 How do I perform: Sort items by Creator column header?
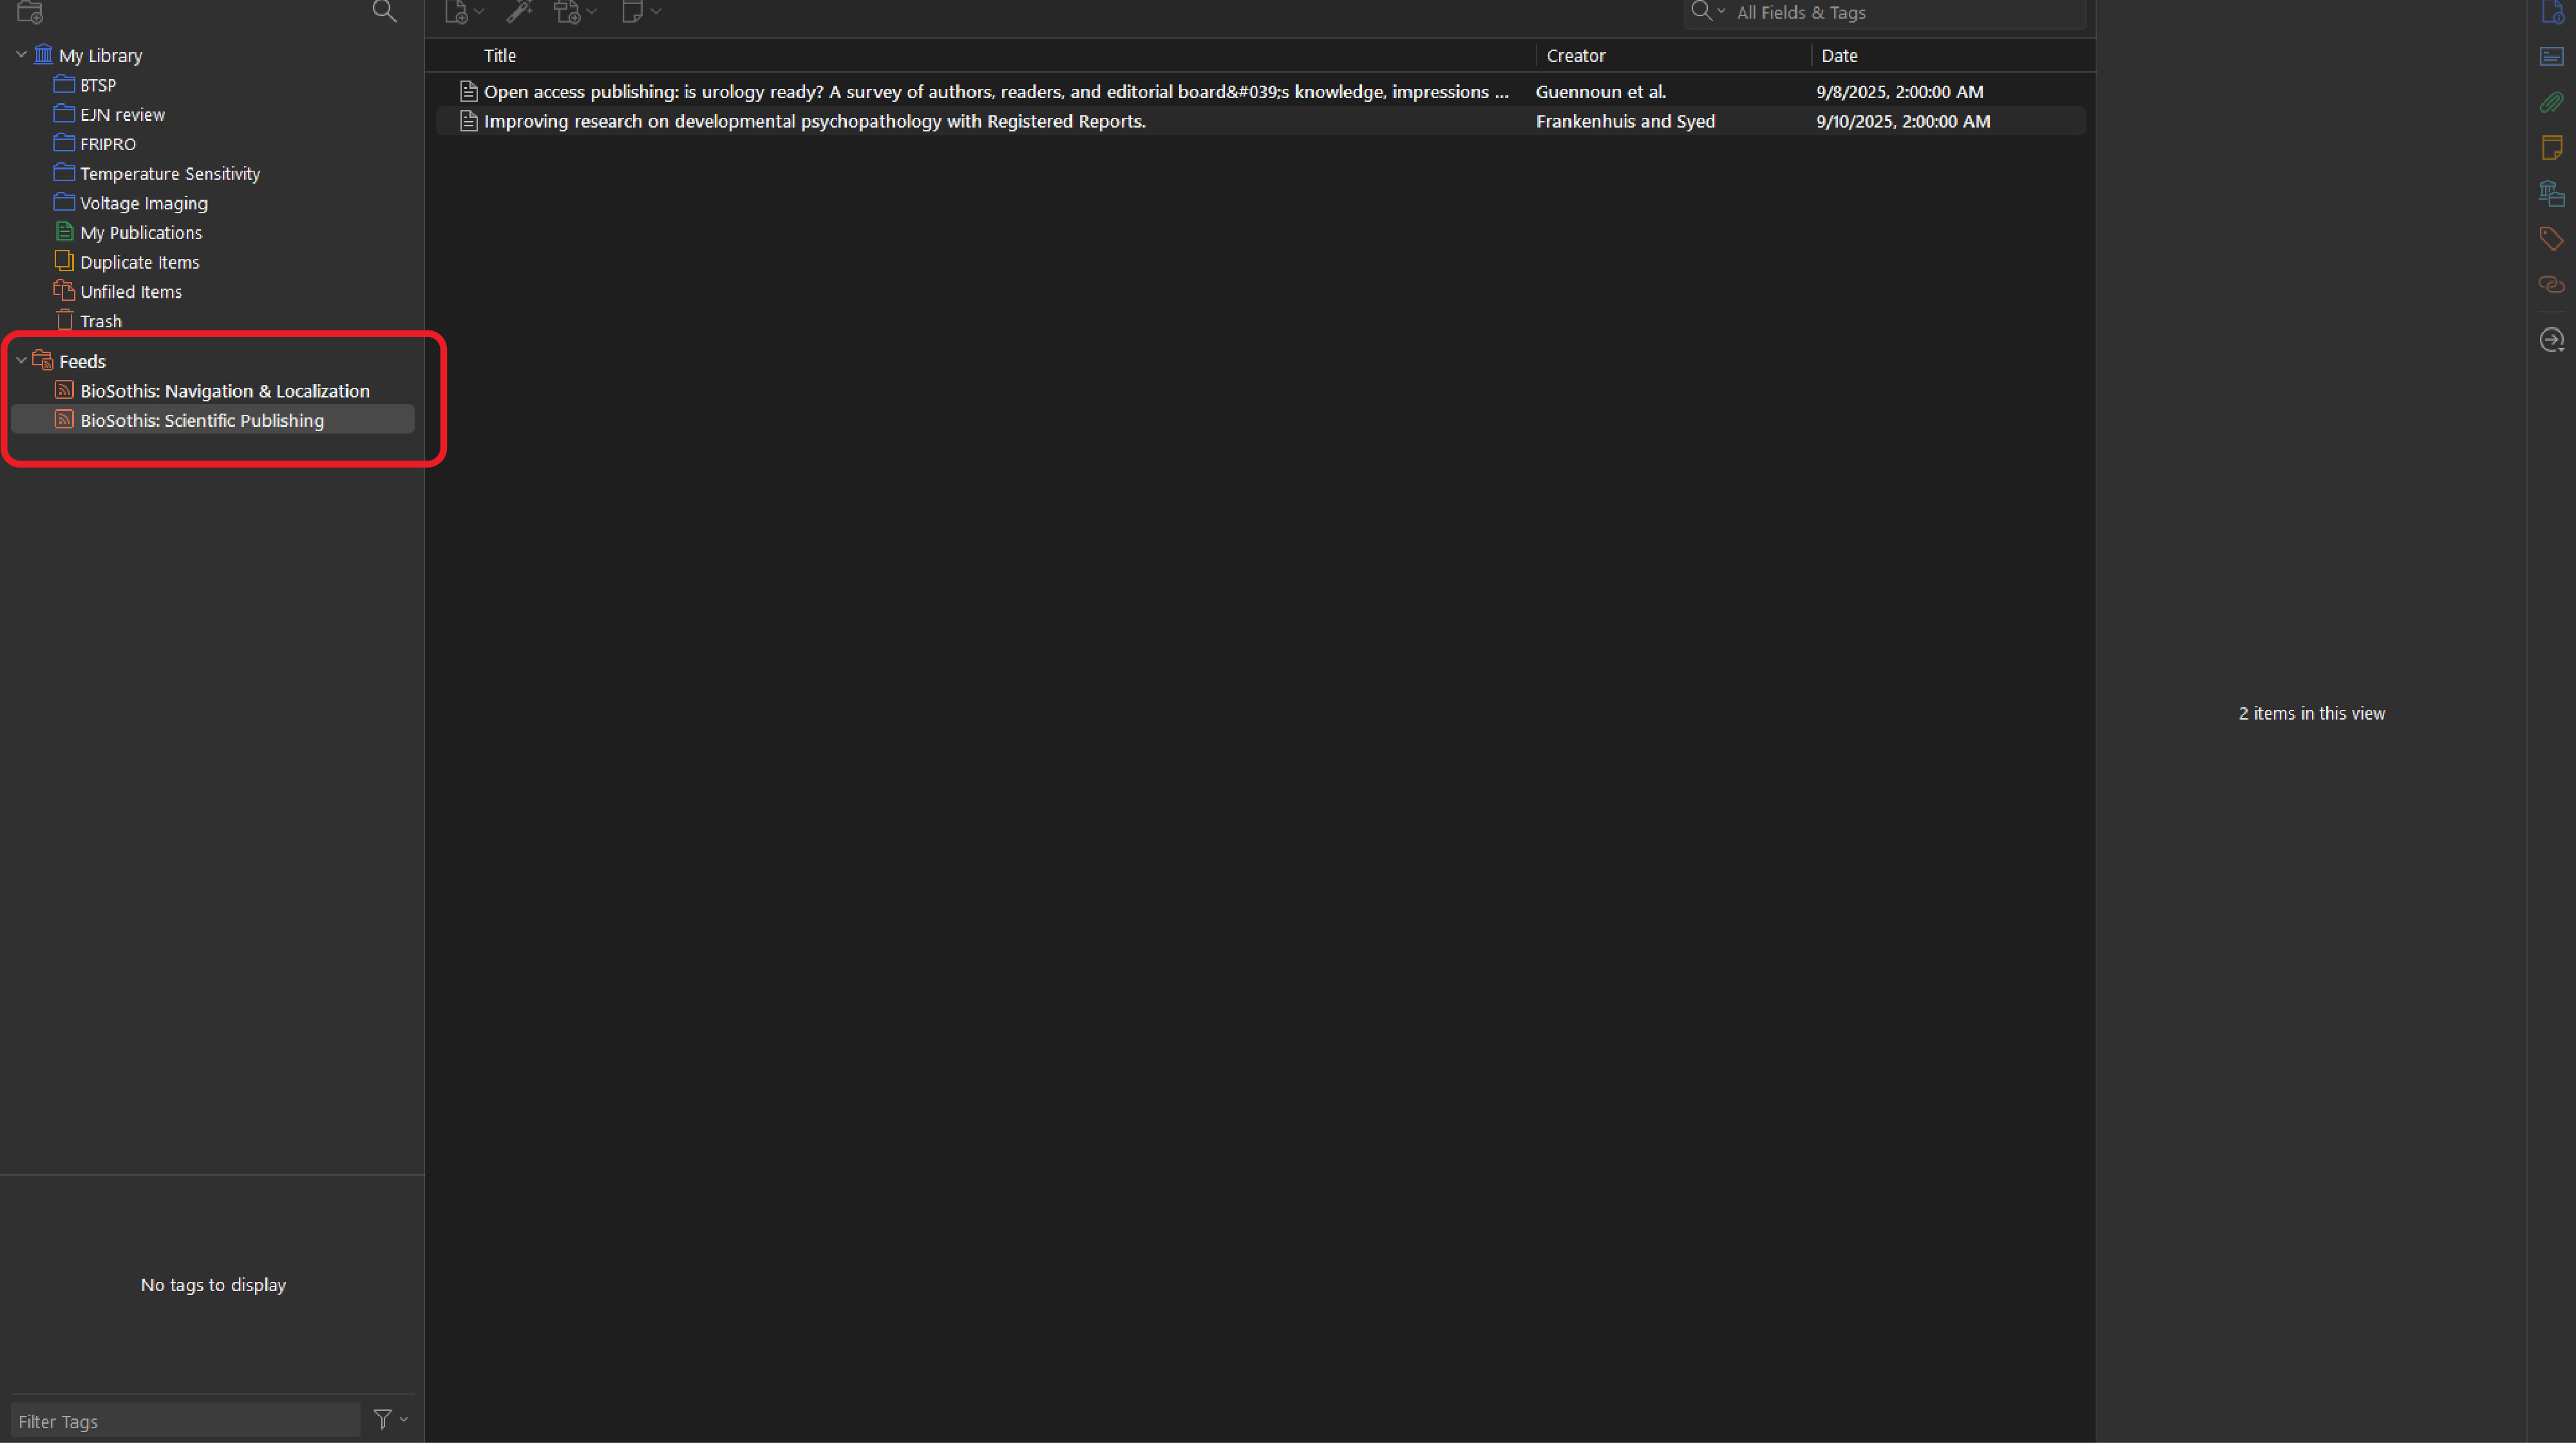point(1575,56)
